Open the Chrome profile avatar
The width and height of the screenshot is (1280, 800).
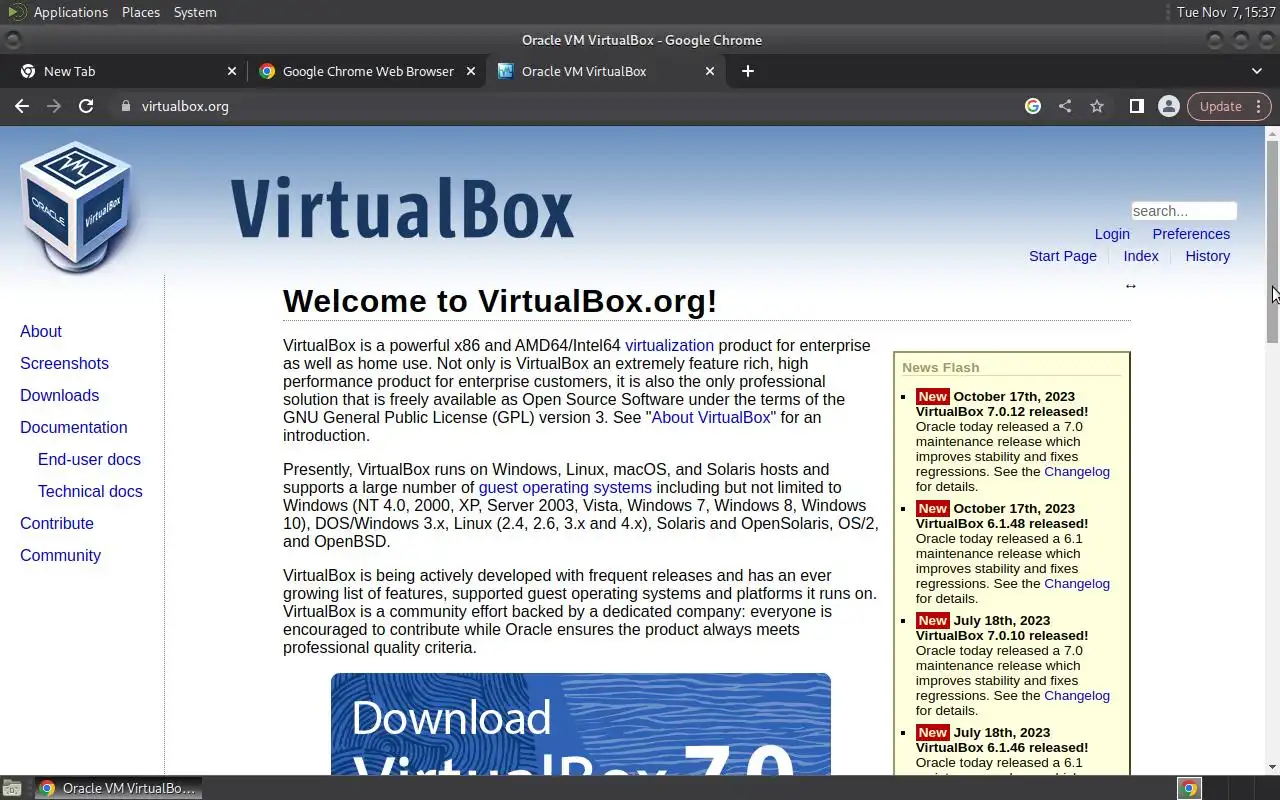click(1168, 106)
